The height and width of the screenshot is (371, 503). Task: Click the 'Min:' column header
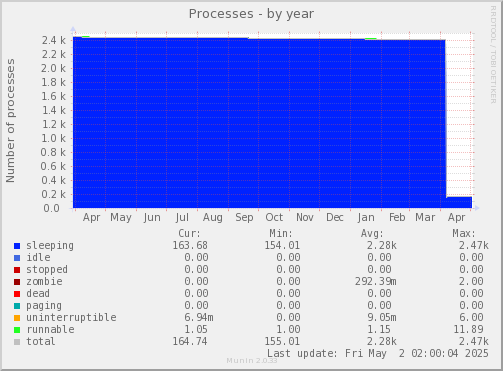[281, 233]
